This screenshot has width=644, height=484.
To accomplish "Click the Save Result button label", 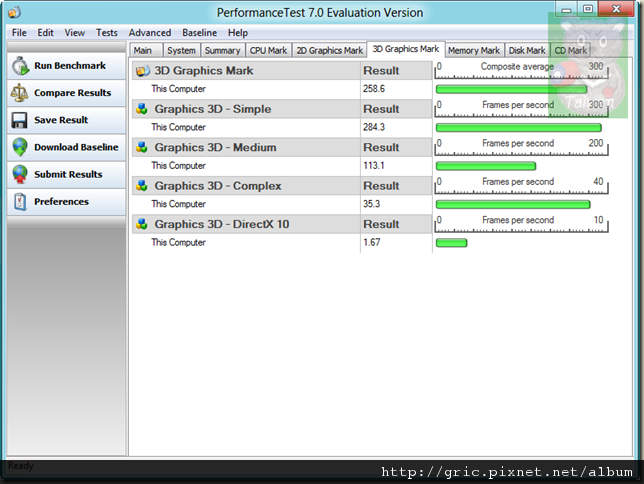I will 61,120.
